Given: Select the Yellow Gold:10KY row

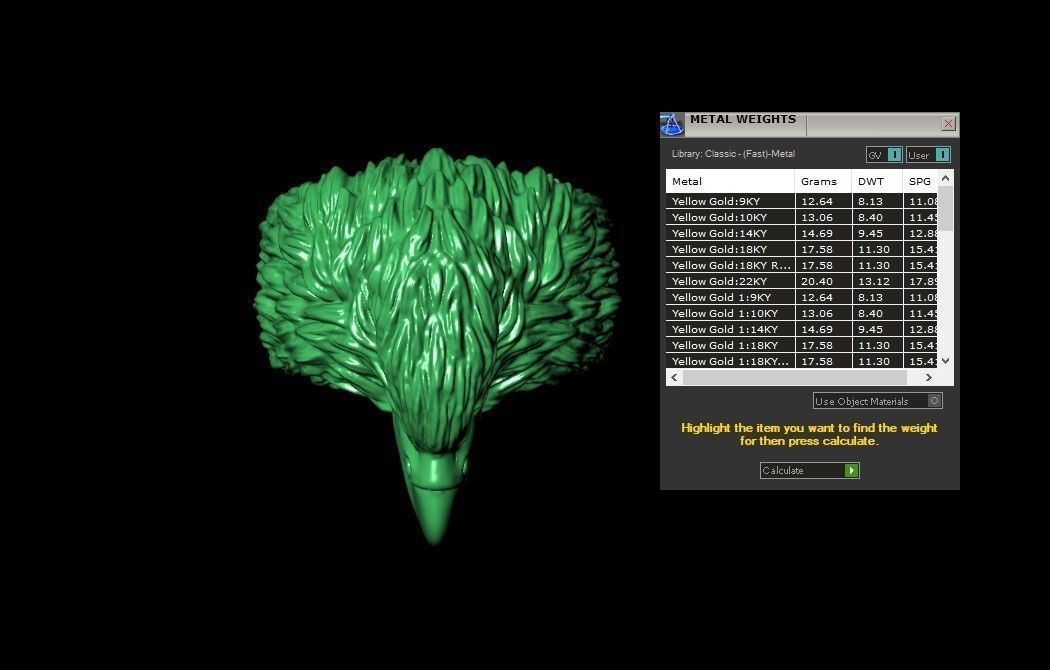Looking at the screenshot, I should pyautogui.click(x=802, y=217).
